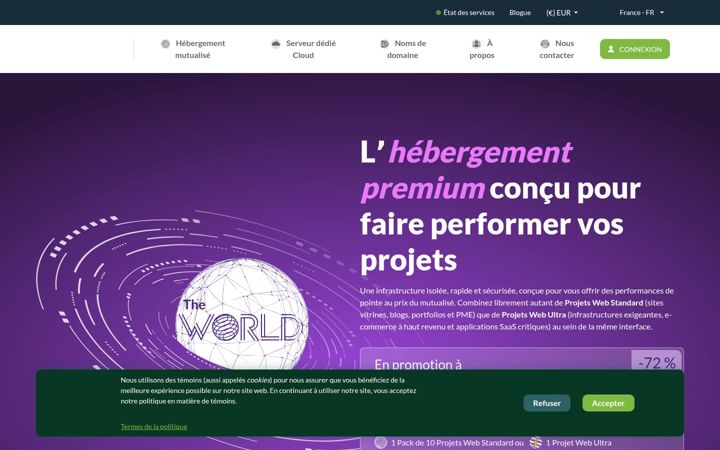This screenshot has width=720, height=450.
Task: Open the France - FR region dropdown
Action: click(641, 12)
